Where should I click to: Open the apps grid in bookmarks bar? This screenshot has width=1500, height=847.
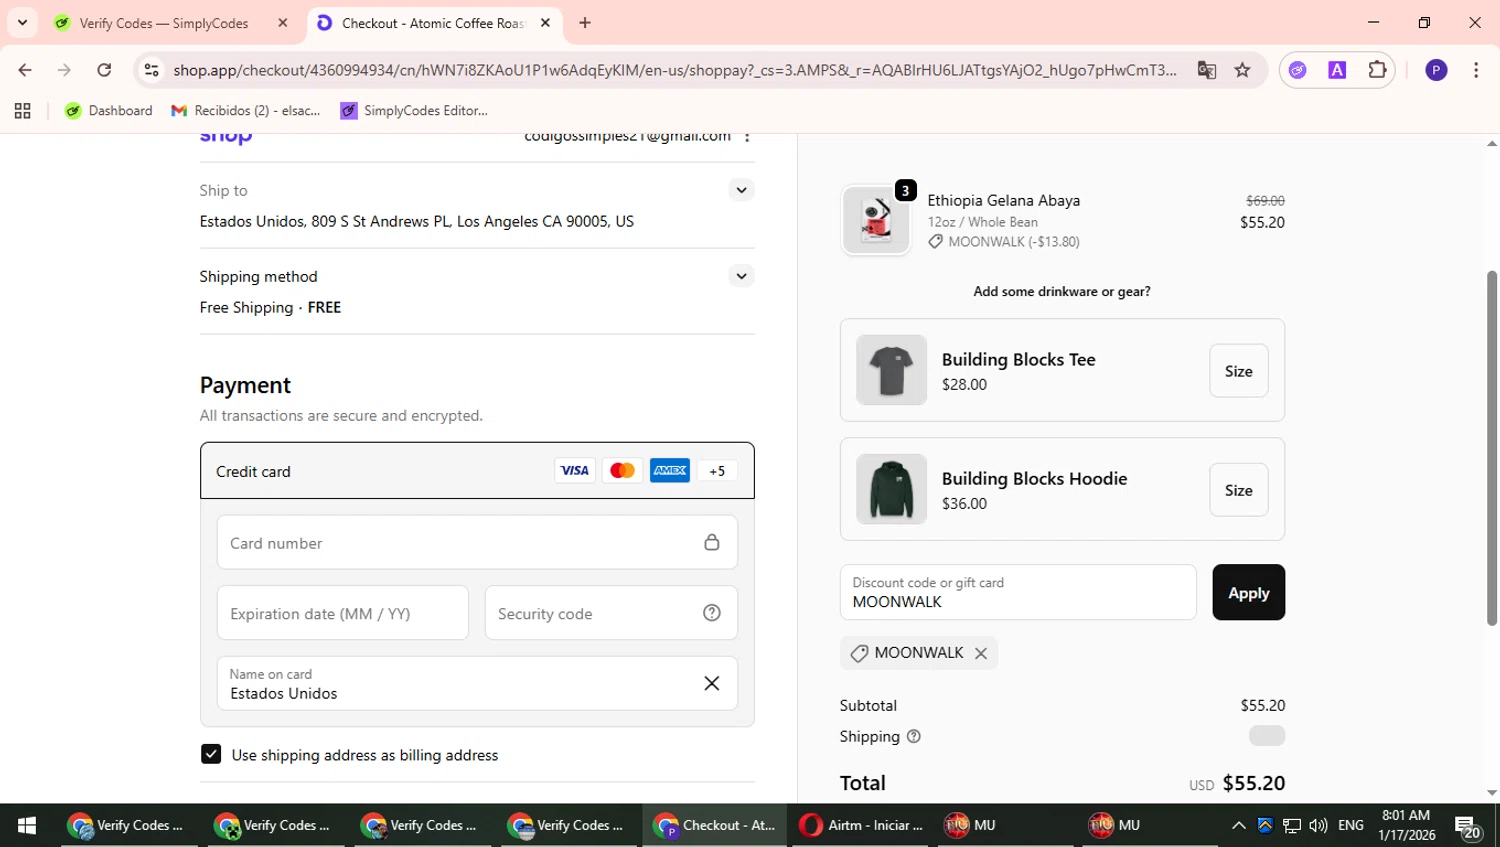click(22, 111)
